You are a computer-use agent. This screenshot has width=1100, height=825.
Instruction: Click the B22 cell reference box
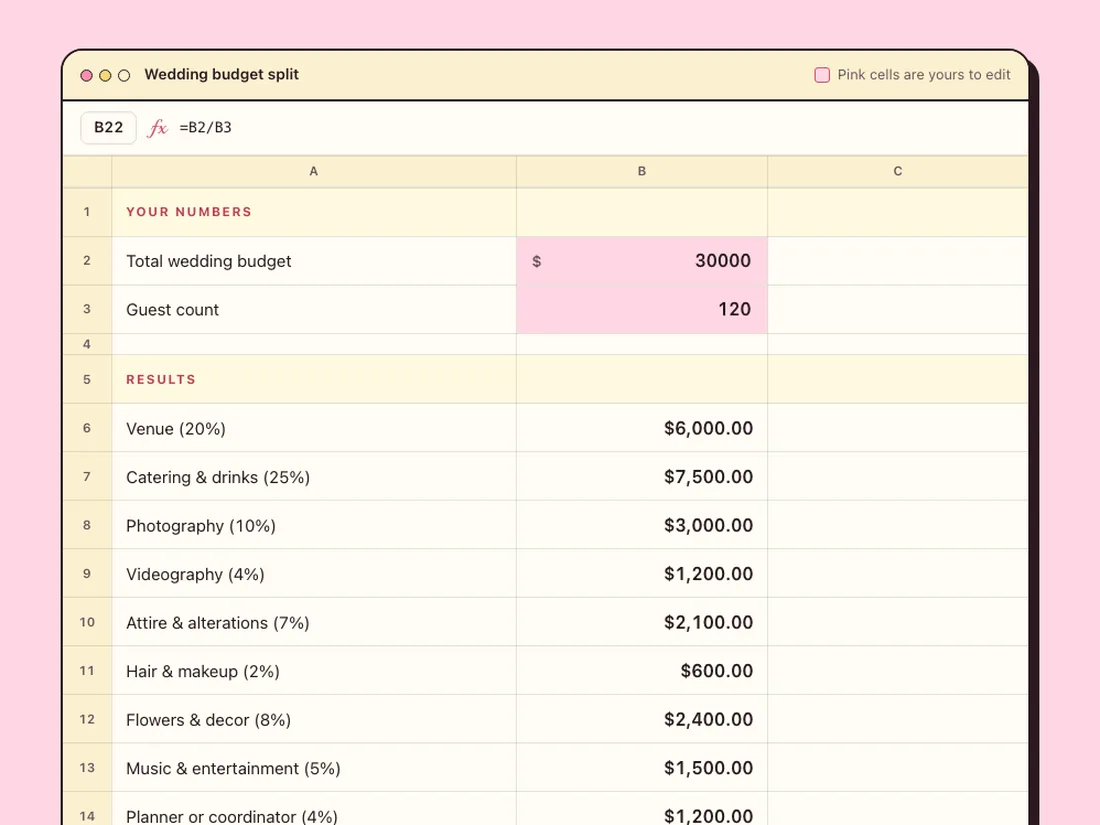tap(109, 128)
